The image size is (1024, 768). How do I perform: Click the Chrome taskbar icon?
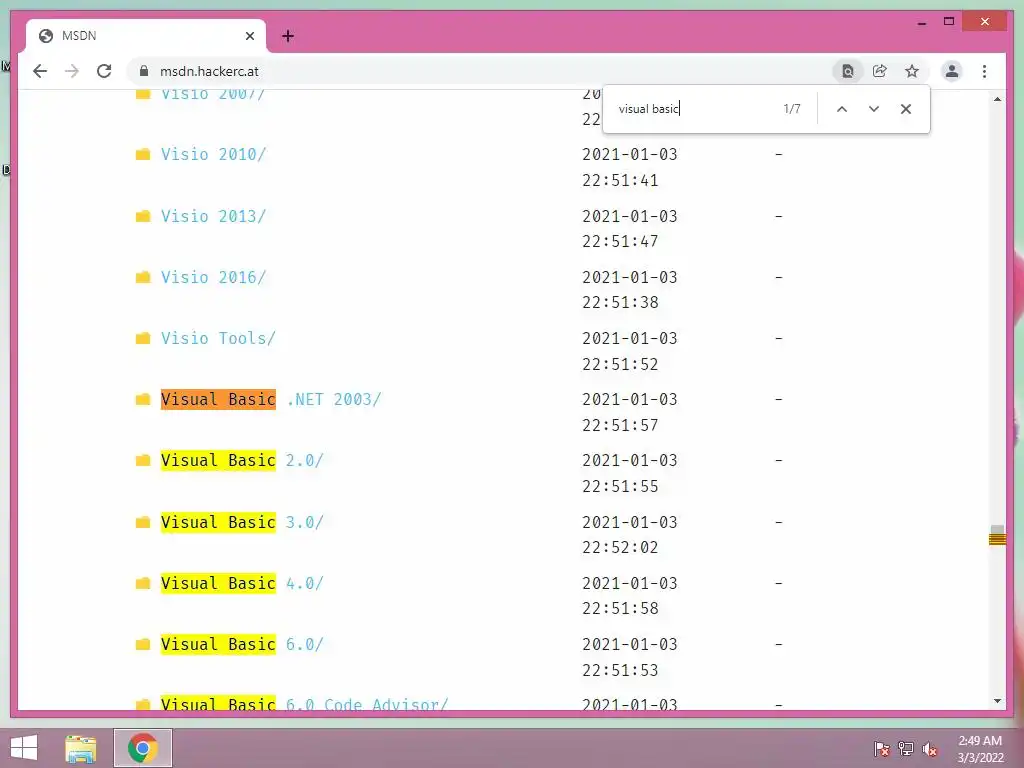tap(143, 748)
